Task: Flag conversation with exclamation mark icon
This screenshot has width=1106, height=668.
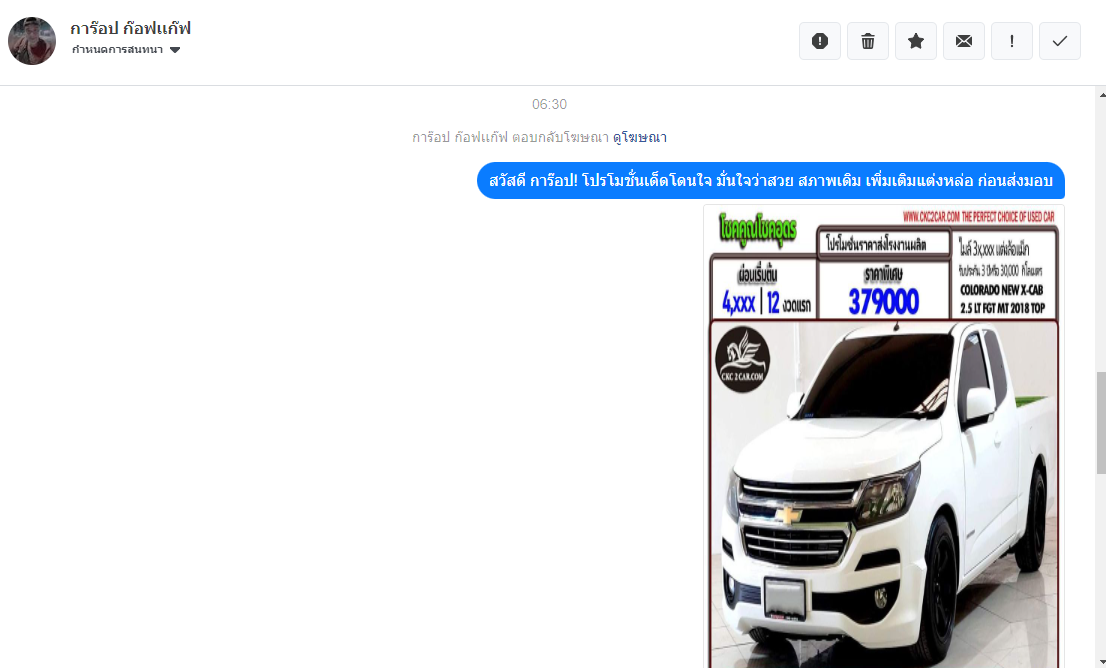Action: click(x=1011, y=41)
